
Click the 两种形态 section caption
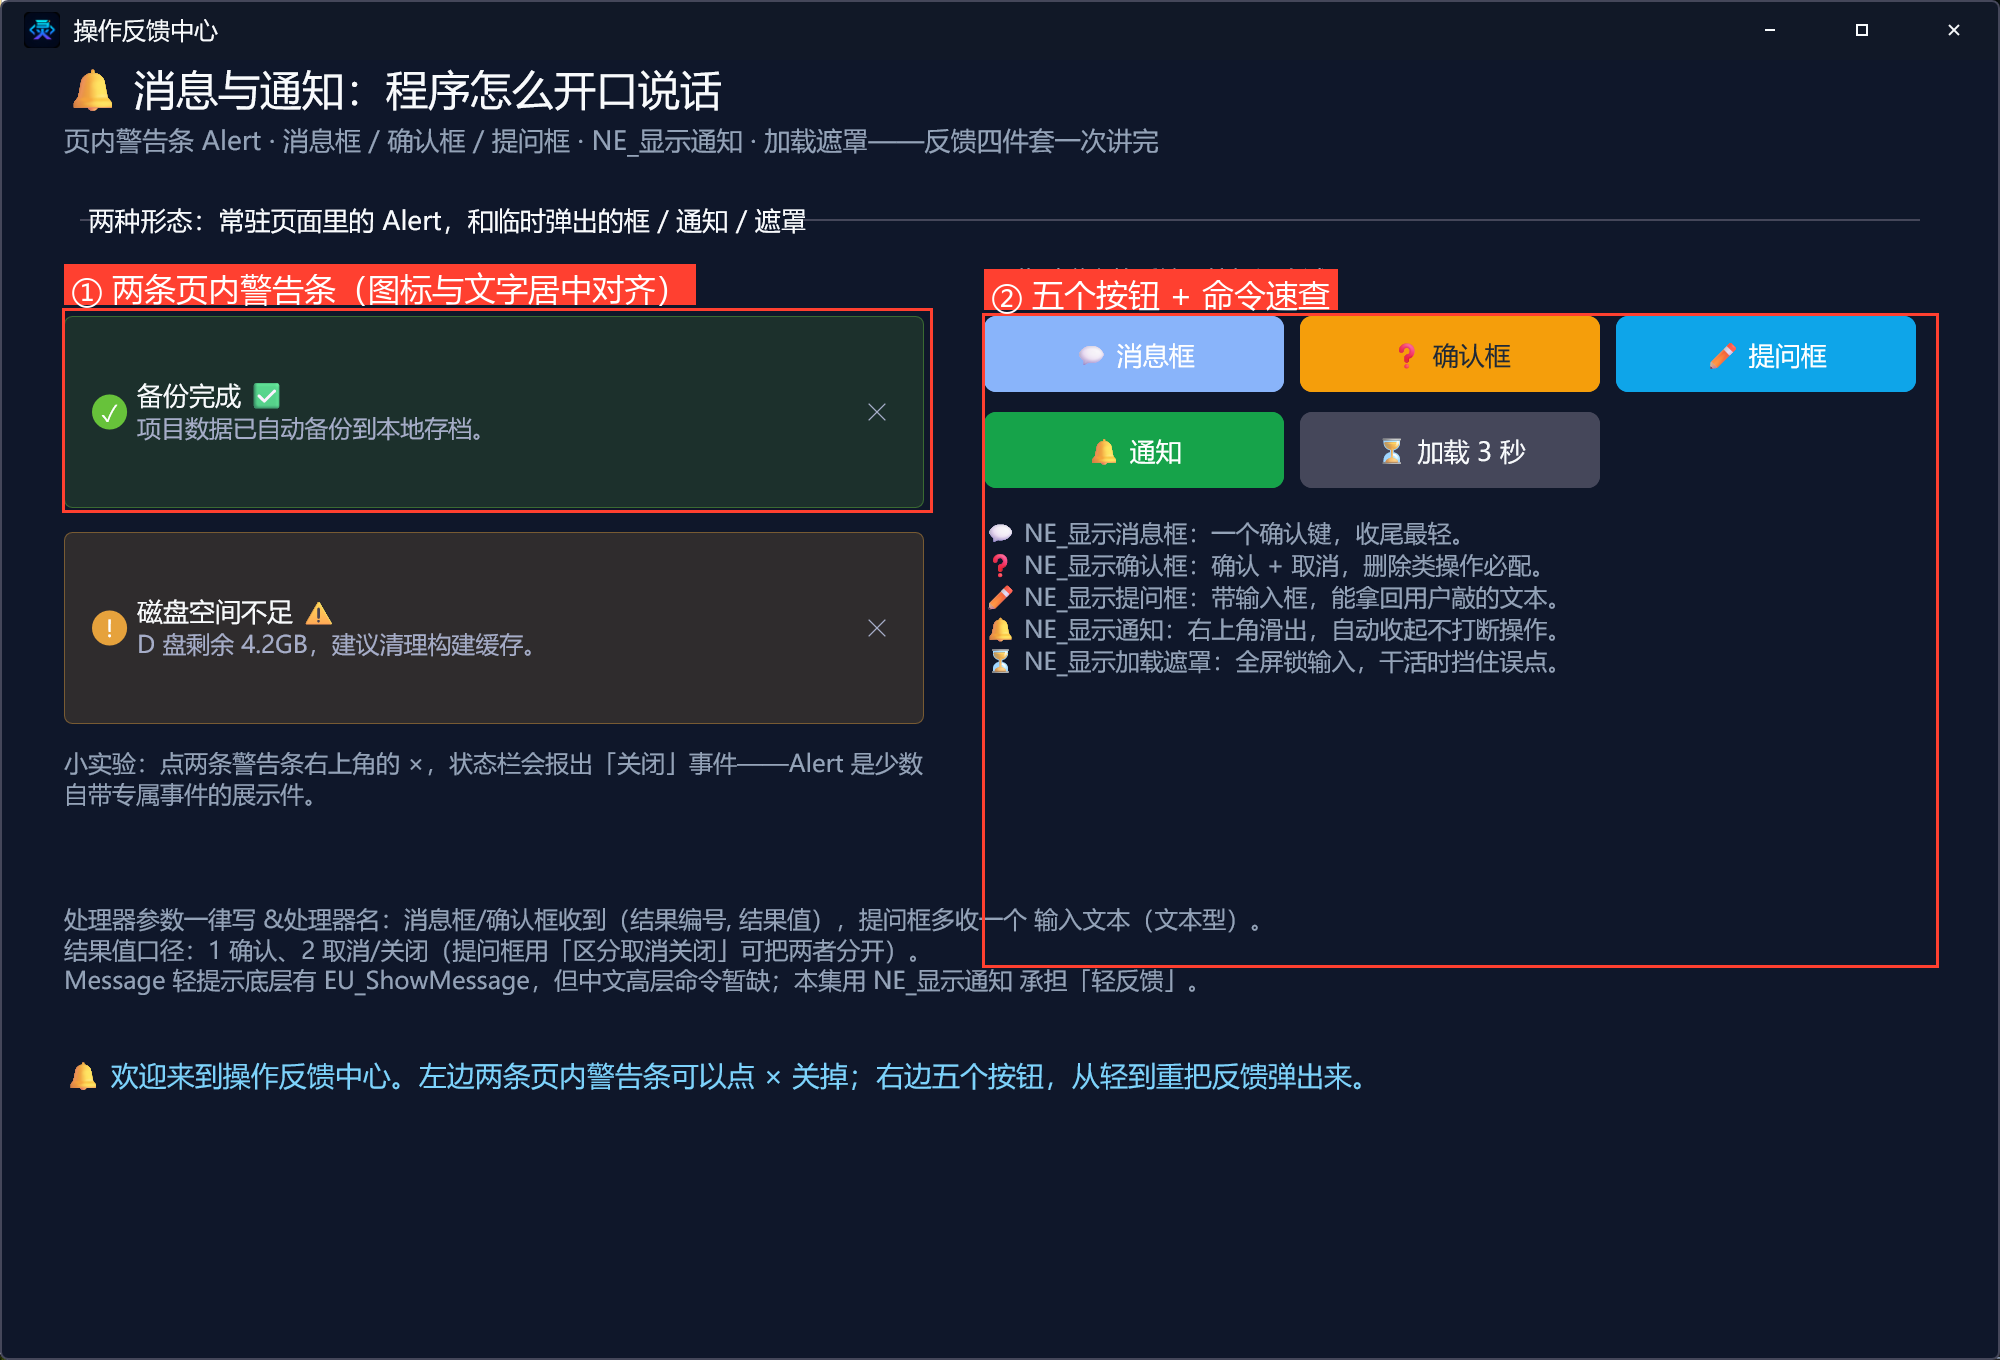(x=447, y=221)
